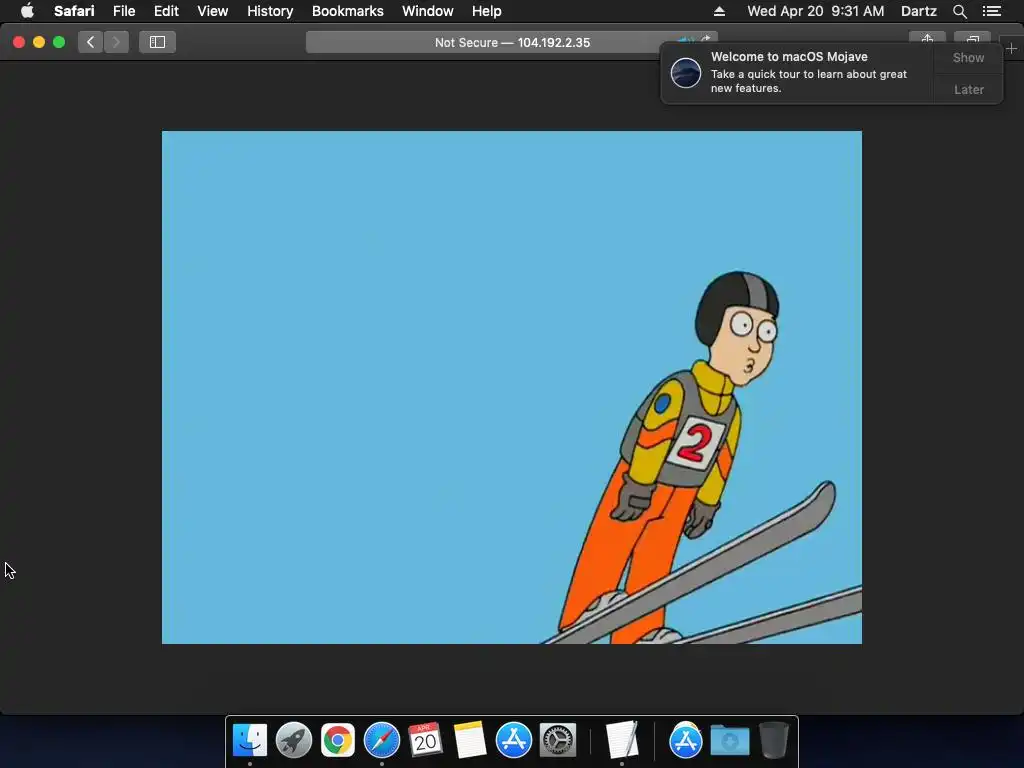Click the green full-screen window button

tap(59, 42)
